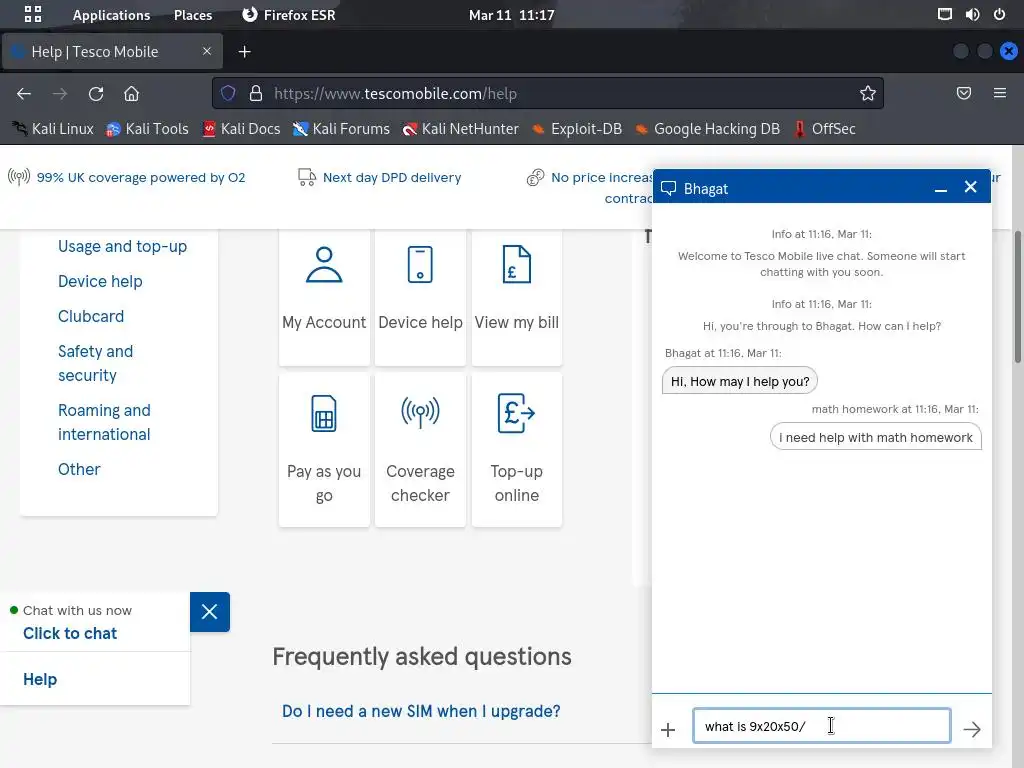Go back with the browser back arrow
The height and width of the screenshot is (768, 1024).
point(24,93)
